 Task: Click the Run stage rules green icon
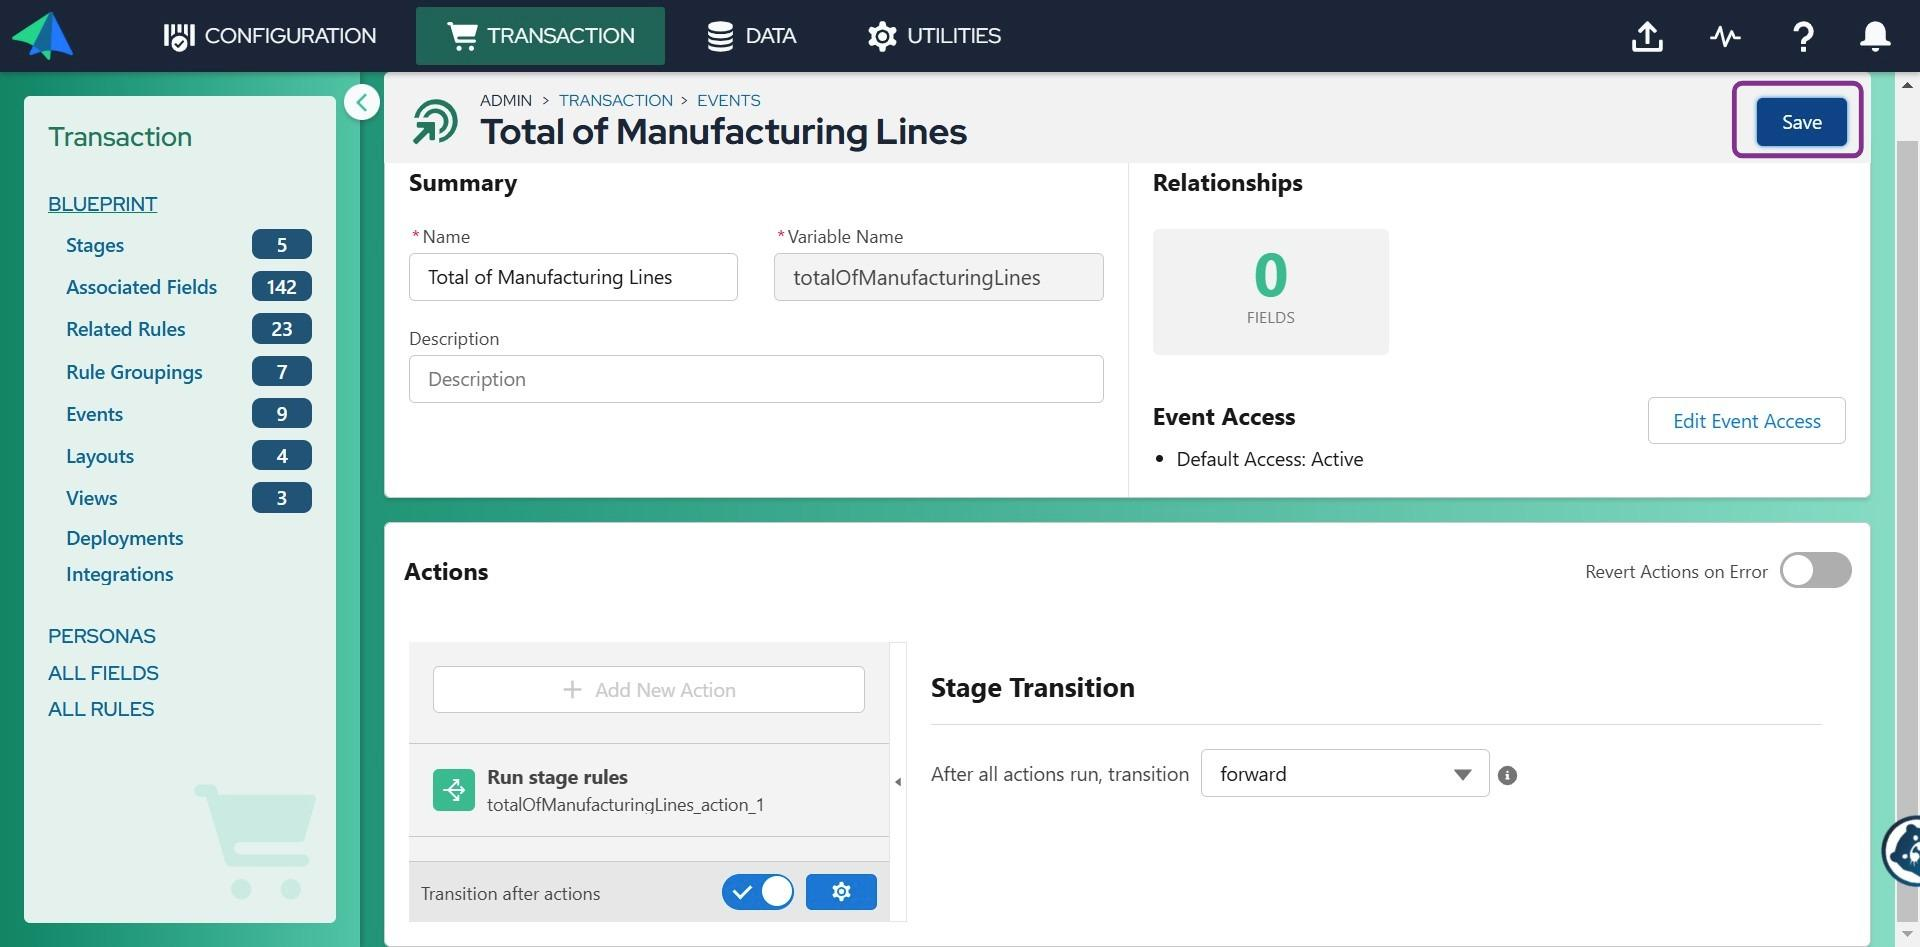(x=454, y=790)
